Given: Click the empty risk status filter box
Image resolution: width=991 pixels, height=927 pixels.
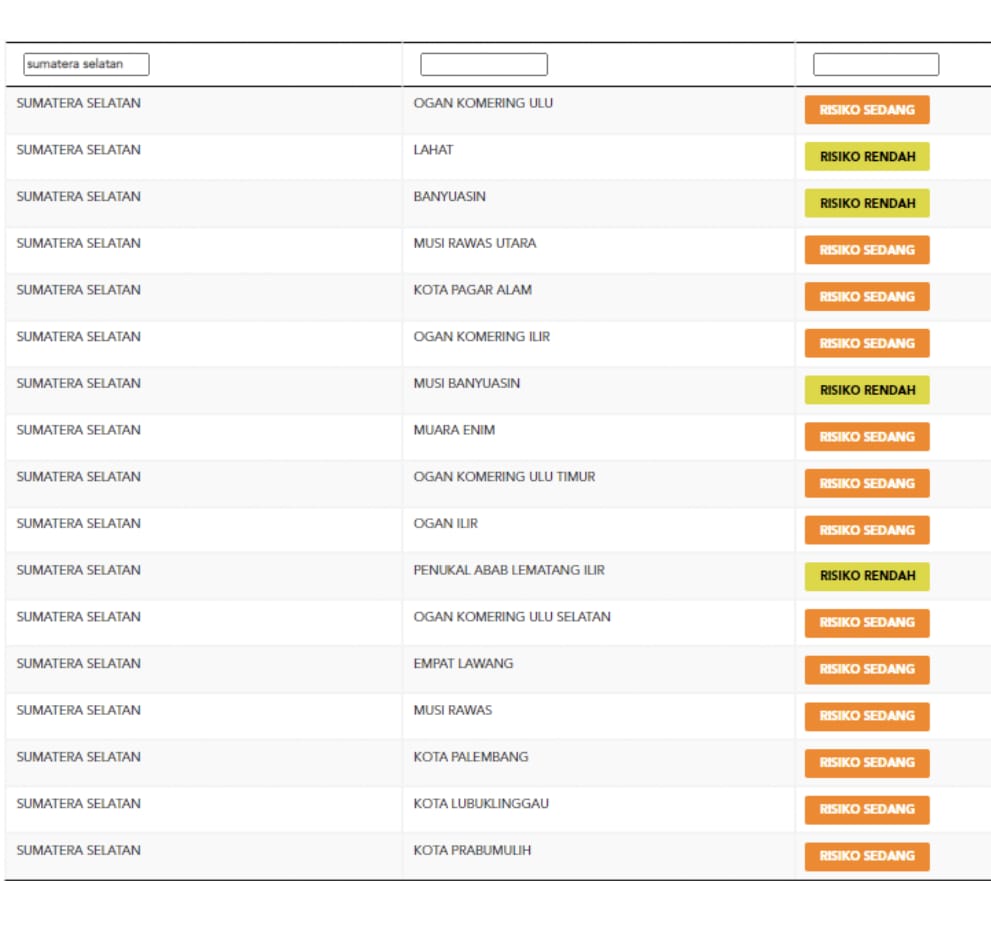Looking at the screenshot, I should point(875,65).
